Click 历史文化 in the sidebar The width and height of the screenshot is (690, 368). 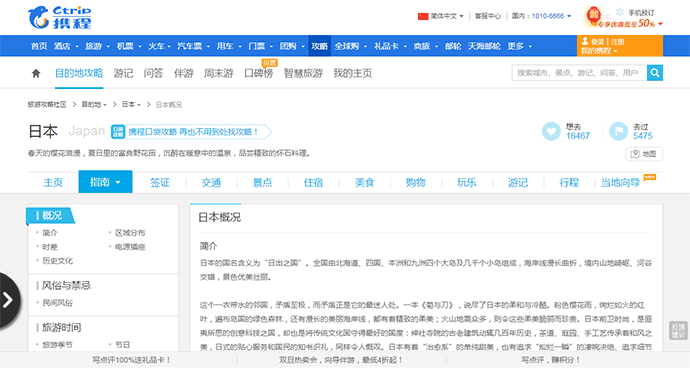pos(58,261)
